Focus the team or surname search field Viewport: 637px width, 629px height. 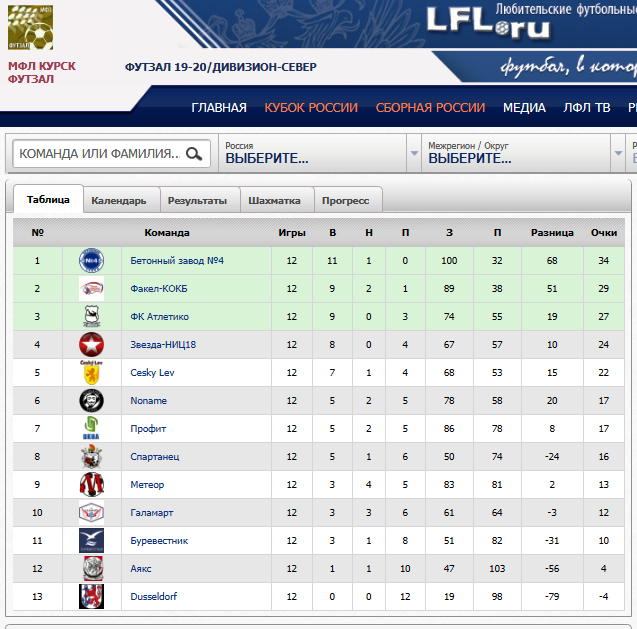98,154
